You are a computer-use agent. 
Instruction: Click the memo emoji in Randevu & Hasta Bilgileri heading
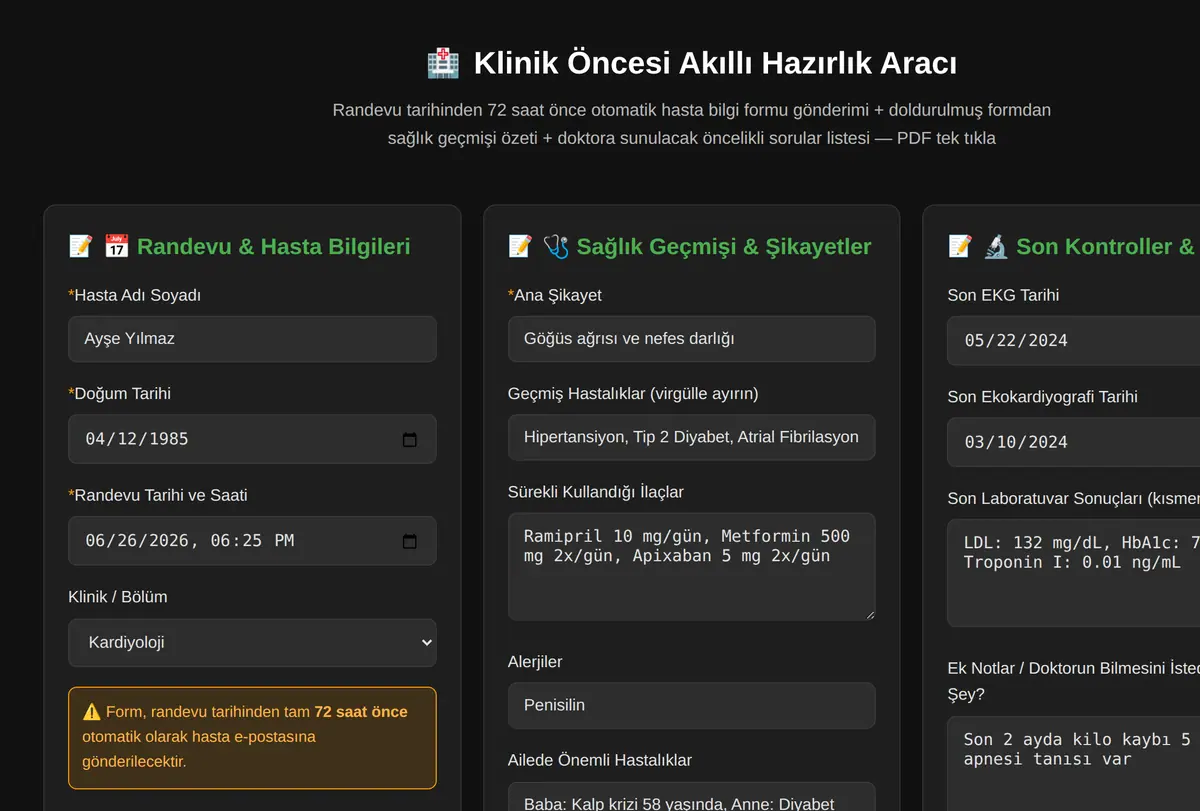coord(80,246)
